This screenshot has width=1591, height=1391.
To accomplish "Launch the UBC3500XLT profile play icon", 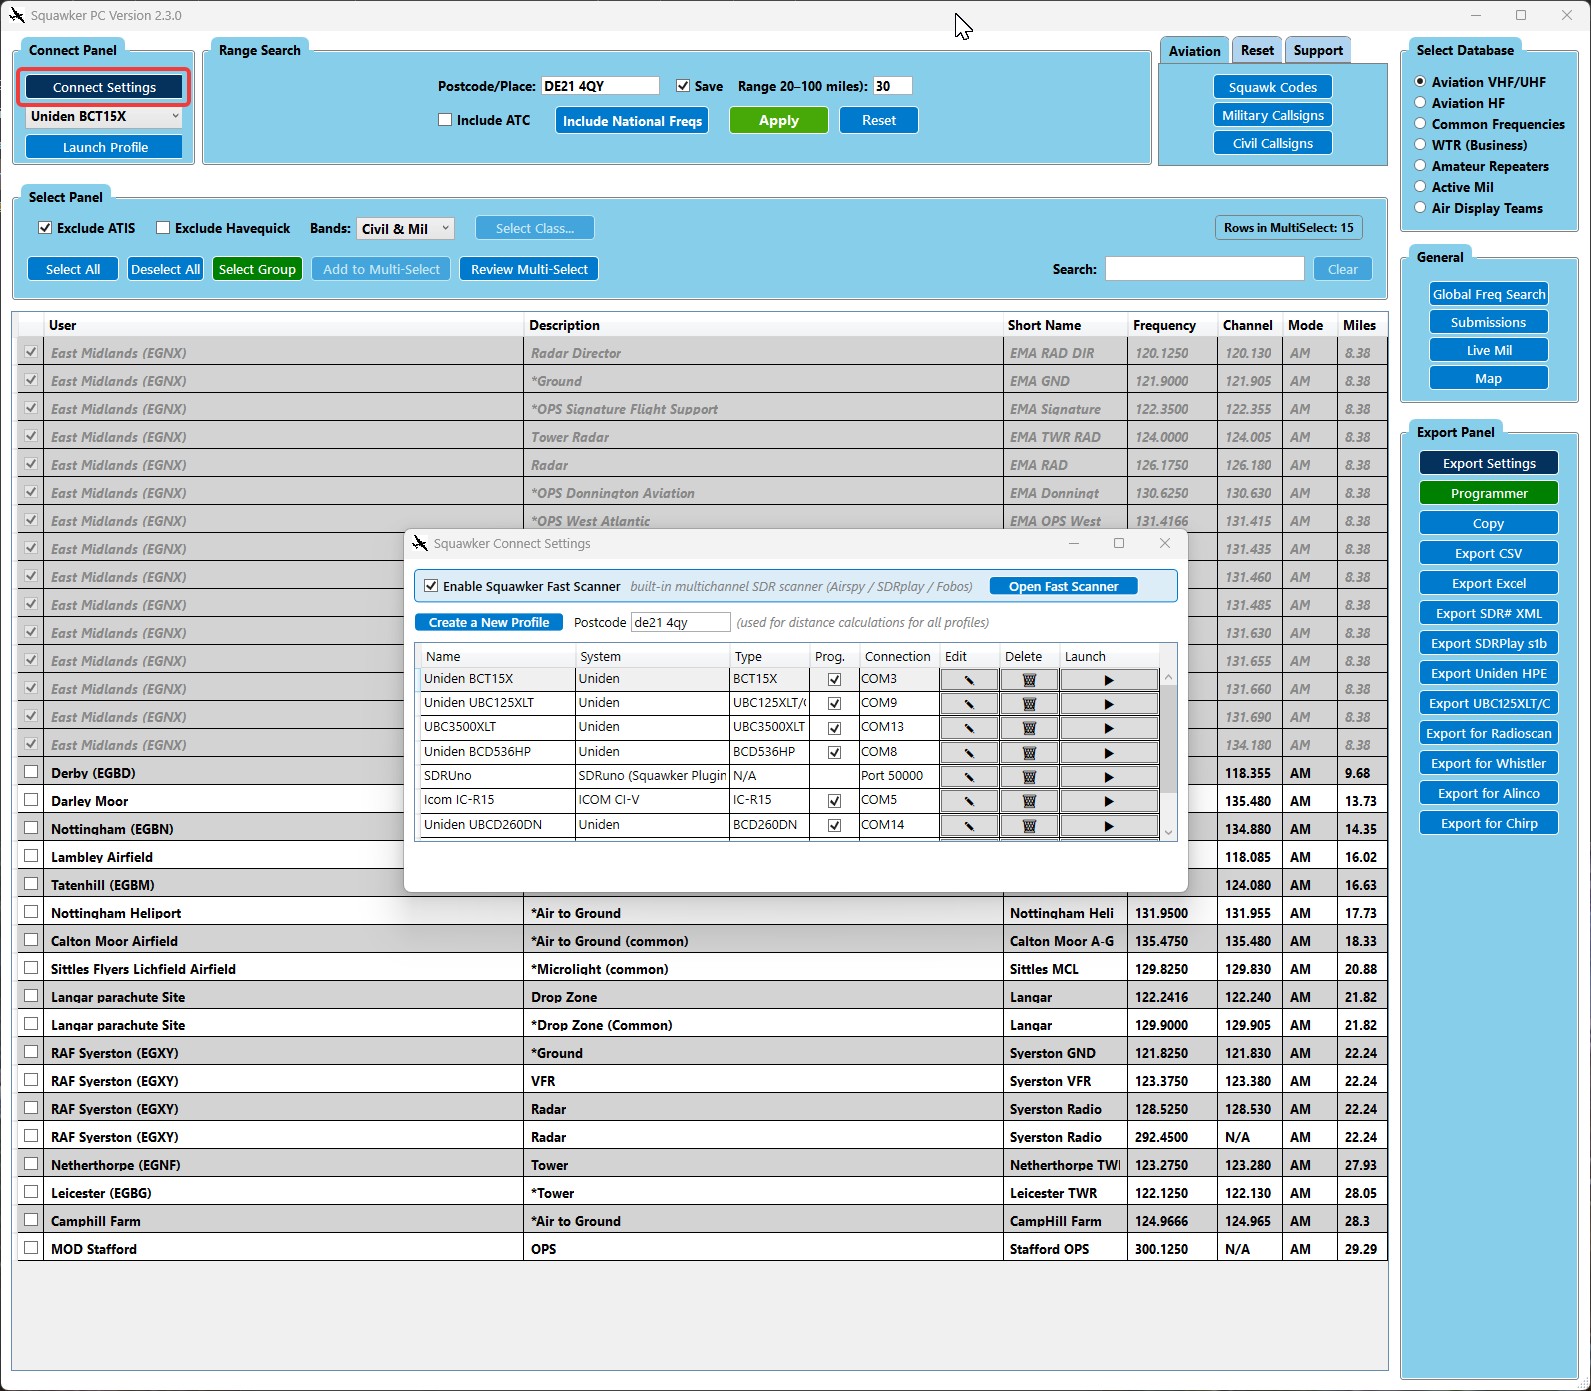I will pyautogui.click(x=1109, y=728).
